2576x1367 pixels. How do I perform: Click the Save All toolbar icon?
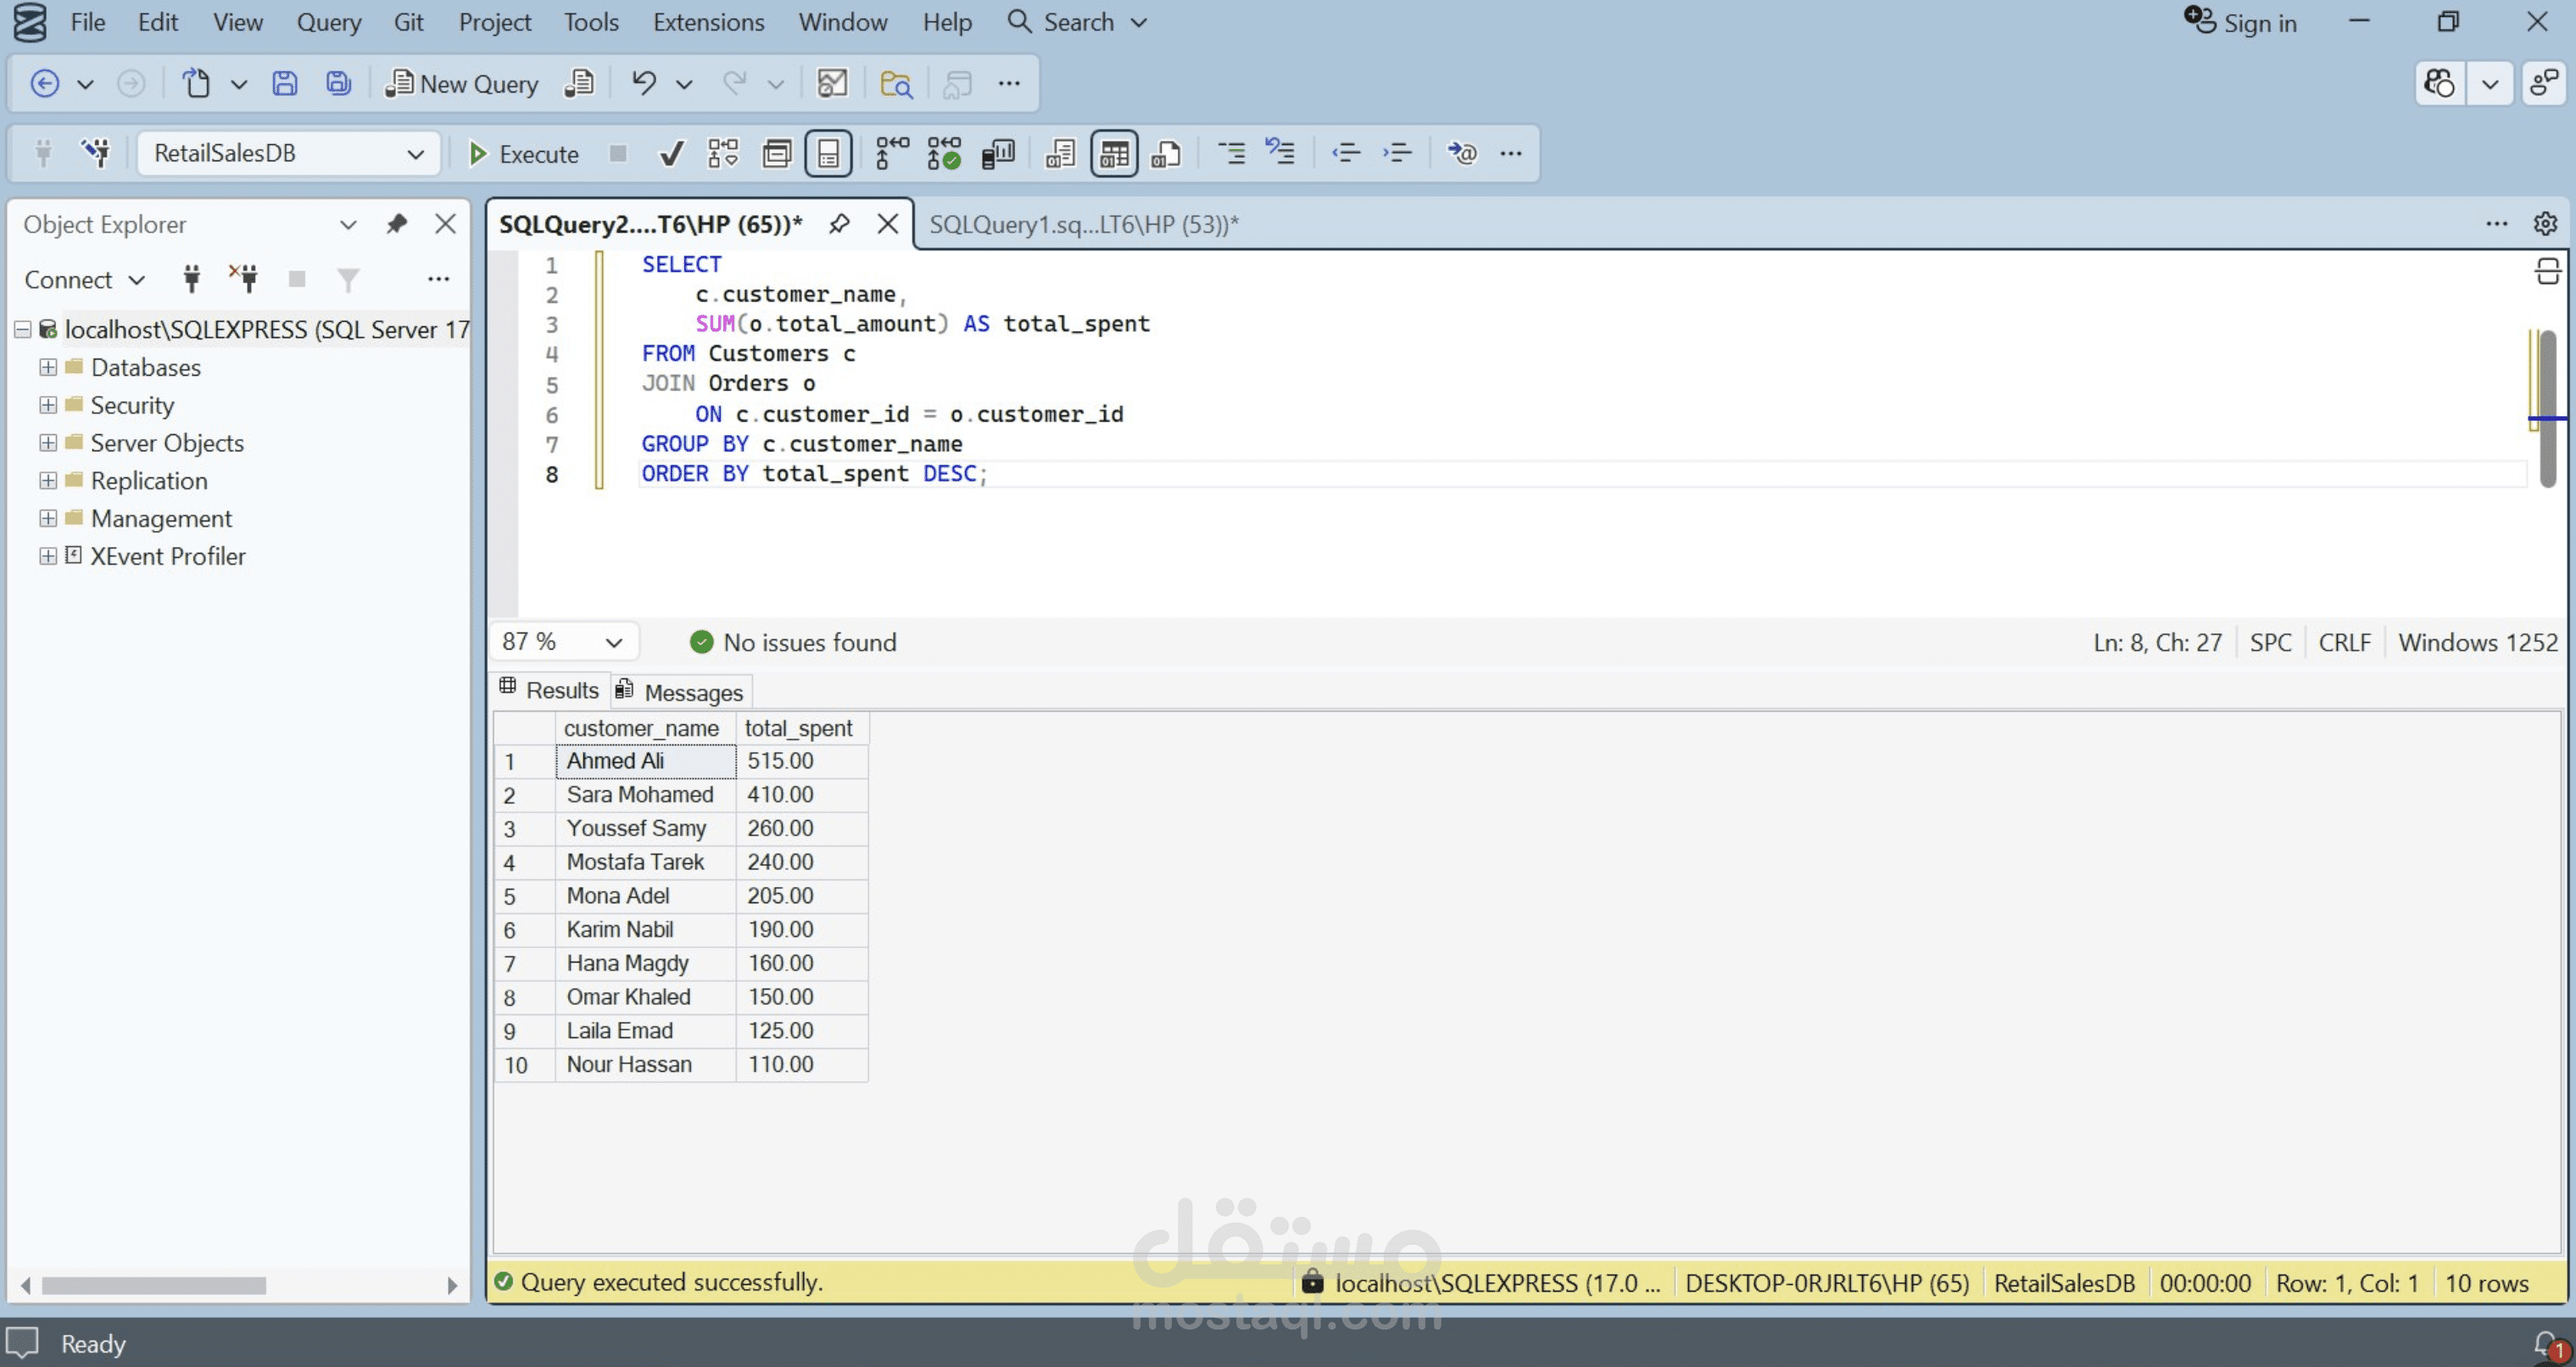tap(339, 83)
